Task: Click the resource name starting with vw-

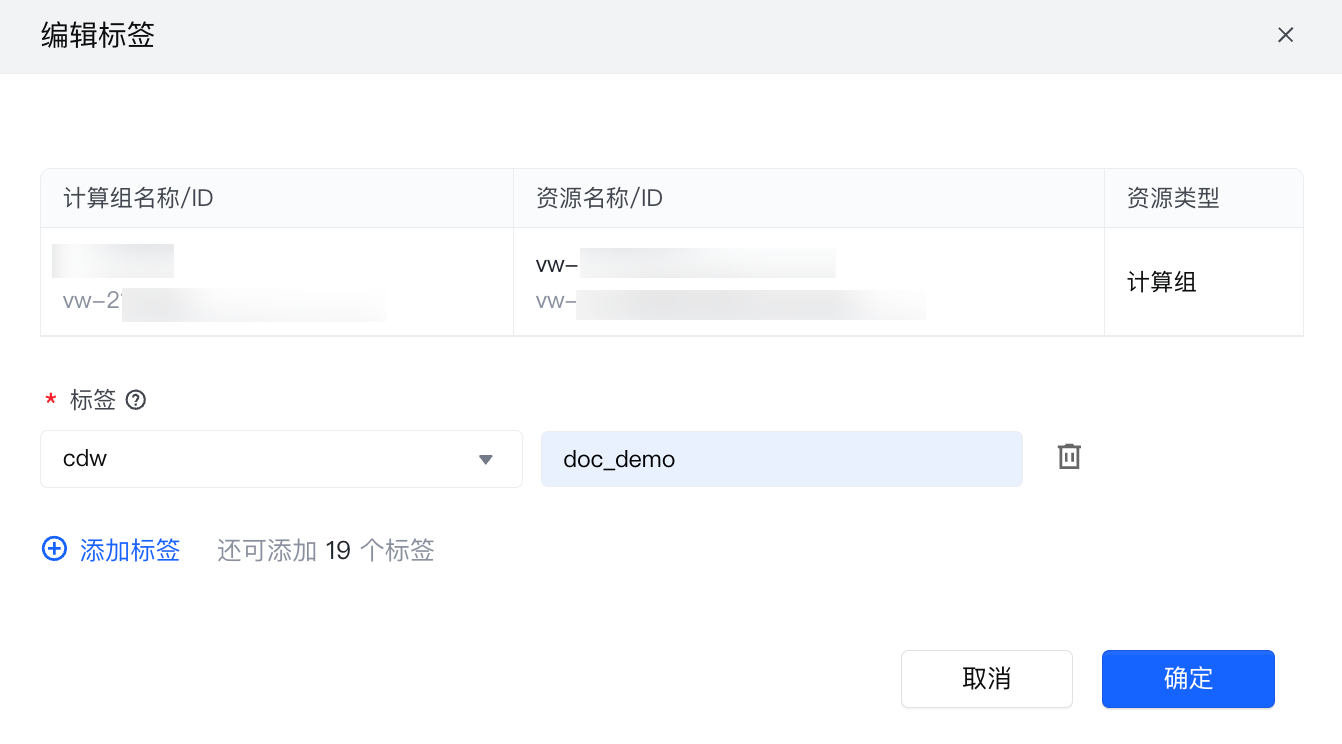Action: click(686, 264)
